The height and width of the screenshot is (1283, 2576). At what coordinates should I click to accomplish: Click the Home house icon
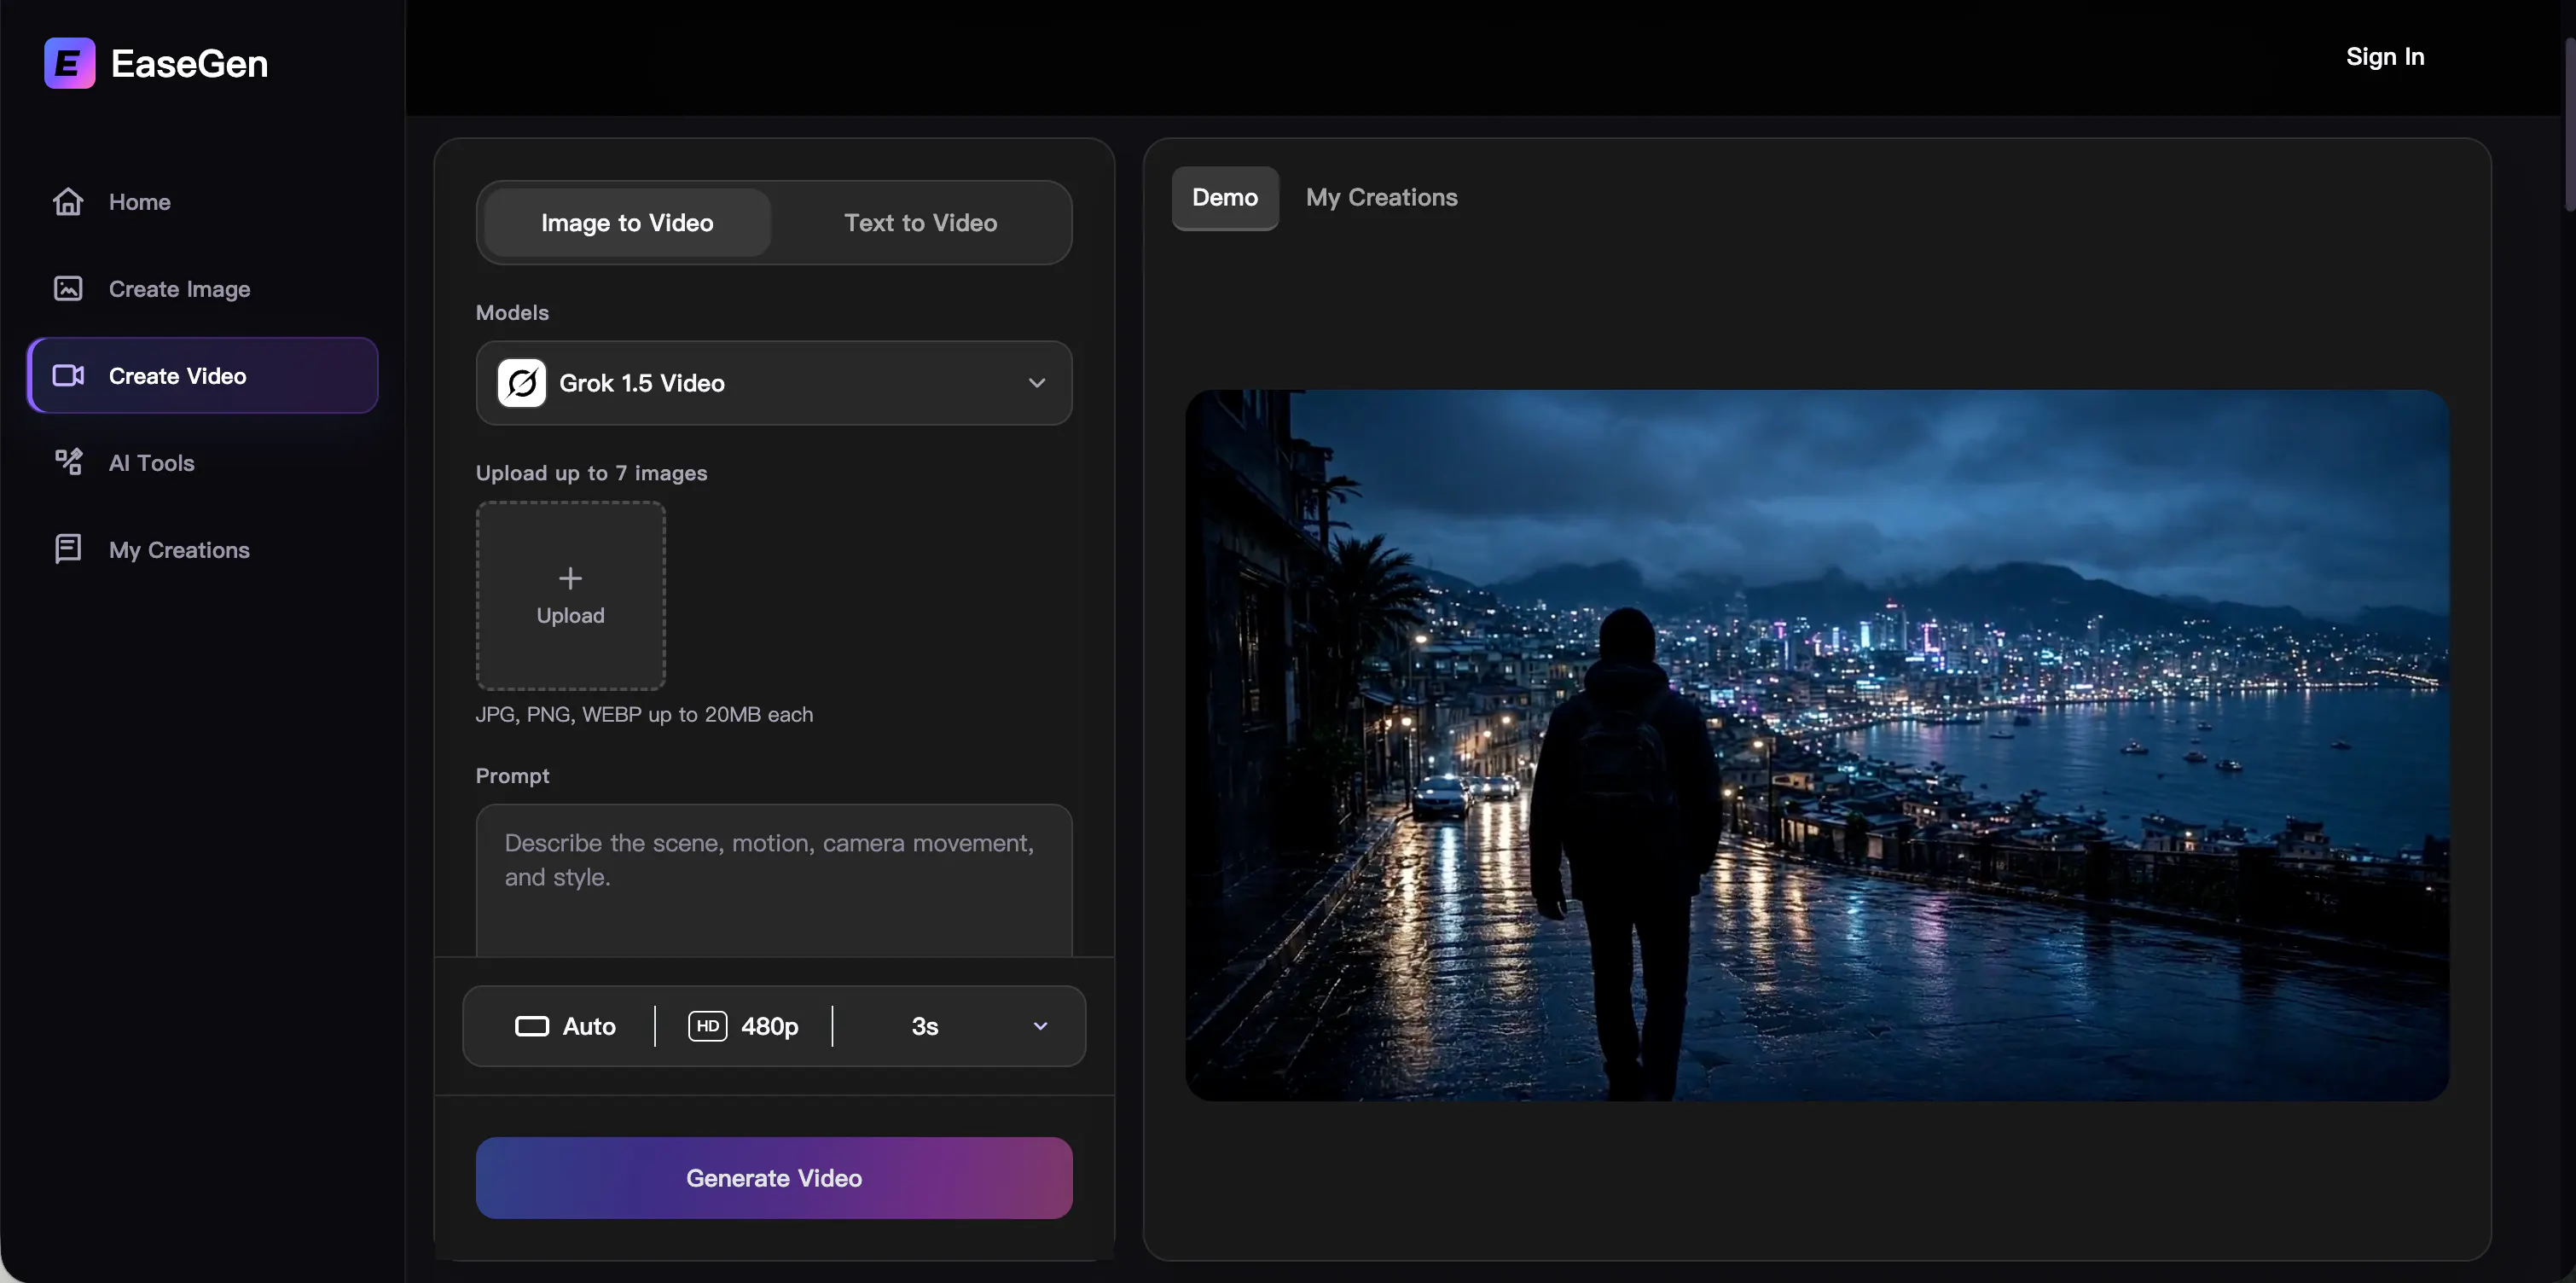[68, 202]
